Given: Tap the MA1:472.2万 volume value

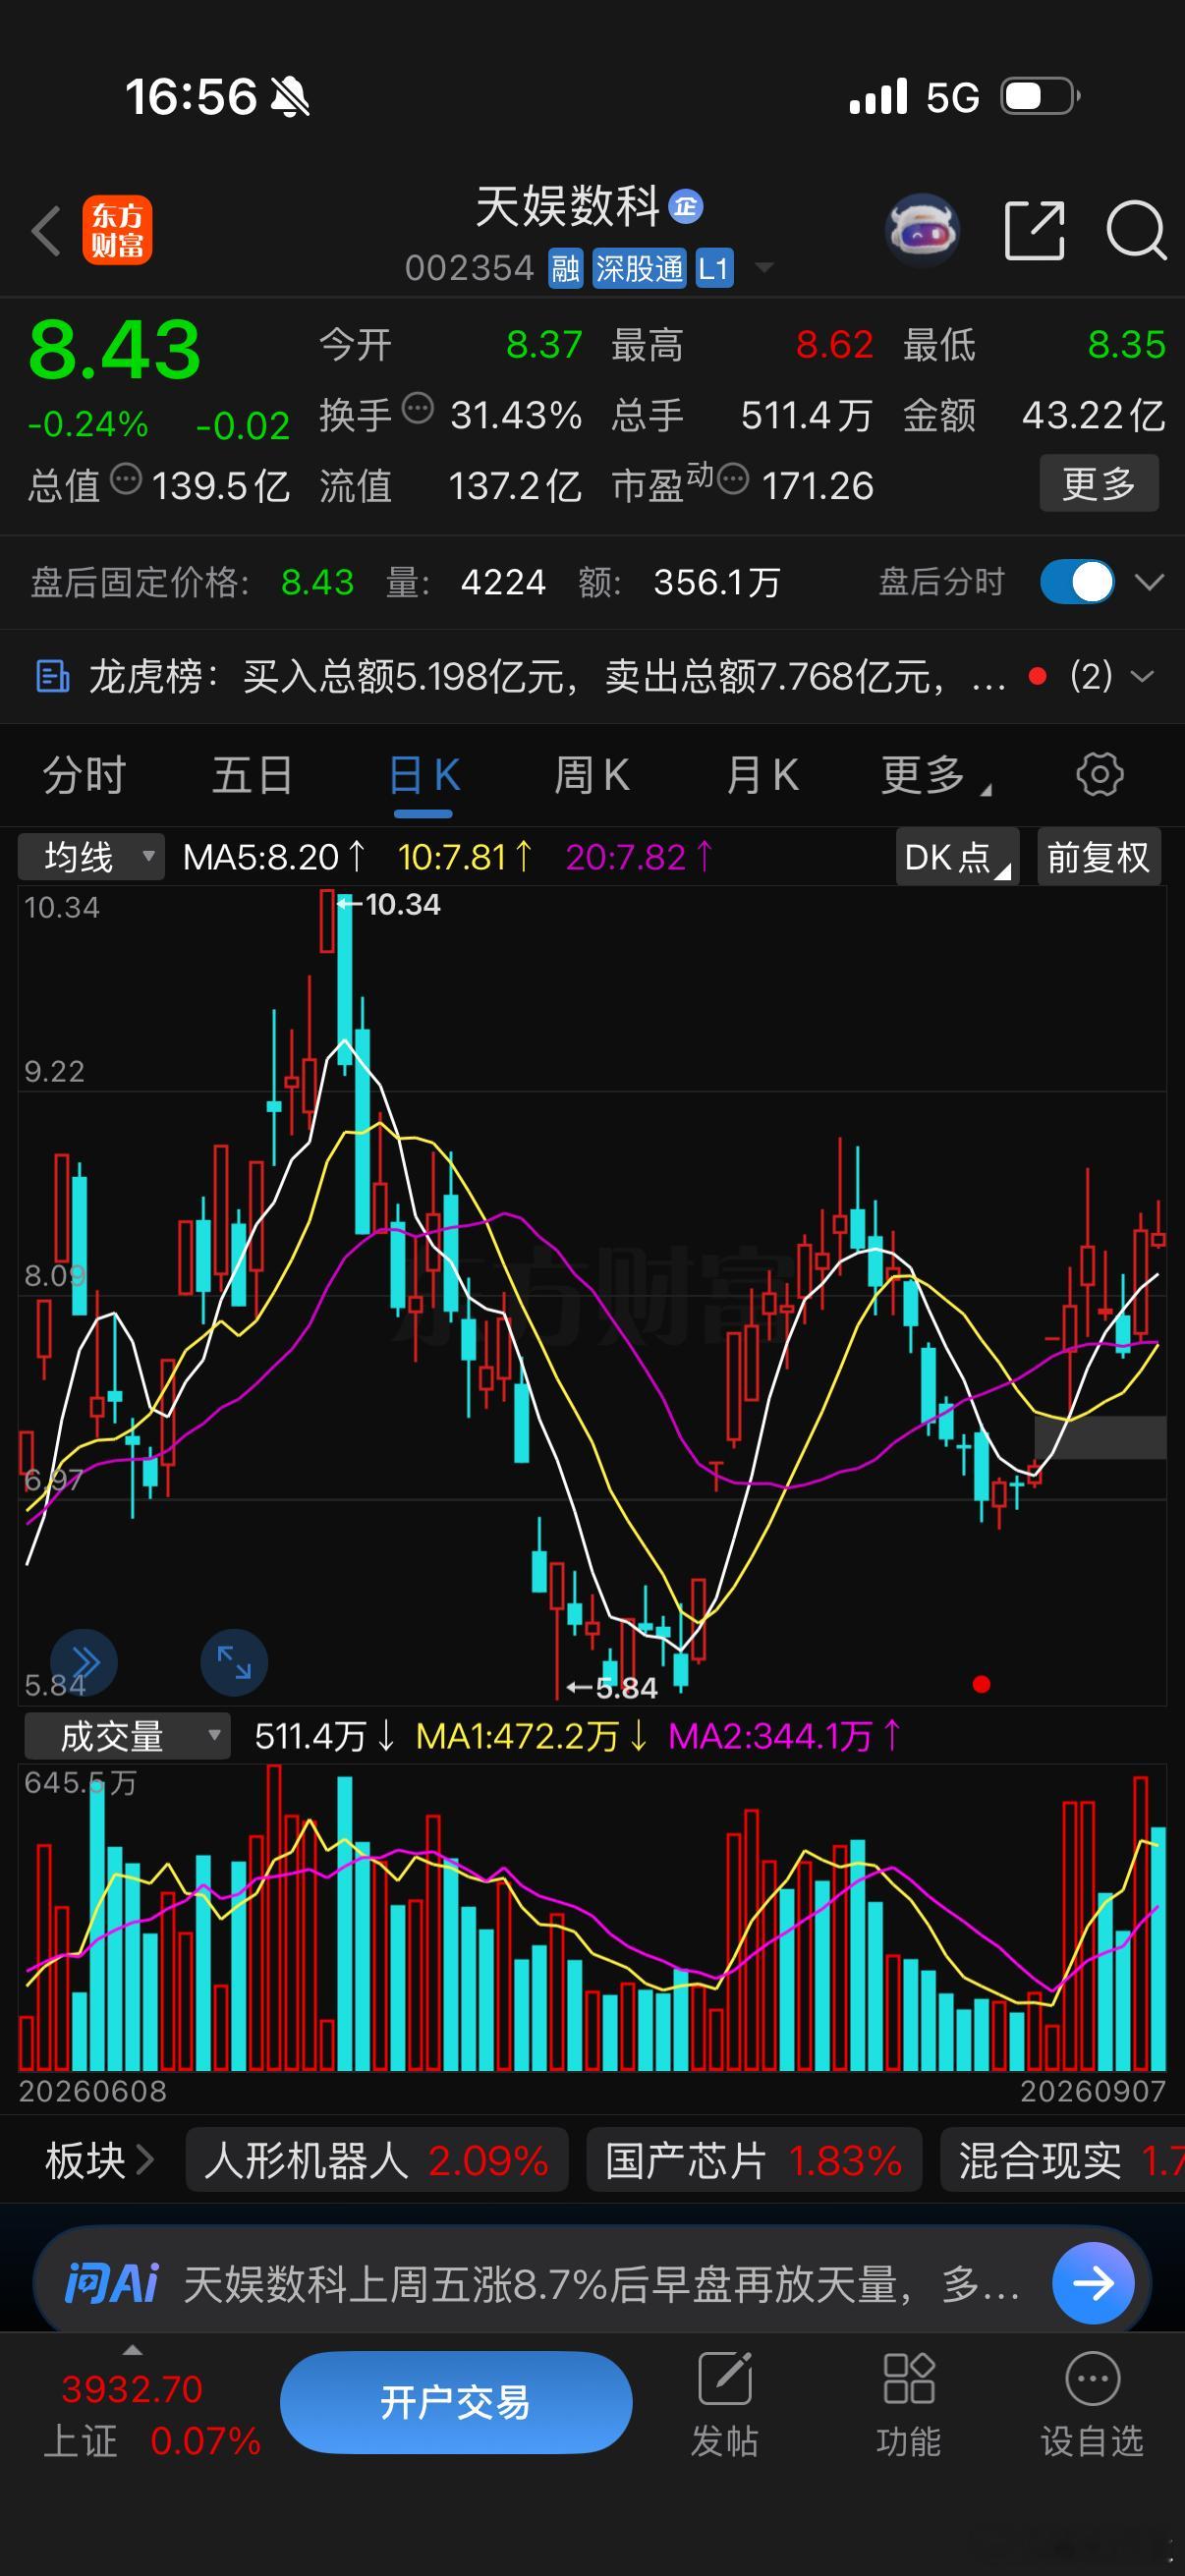Looking at the screenshot, I should 532,1736.
